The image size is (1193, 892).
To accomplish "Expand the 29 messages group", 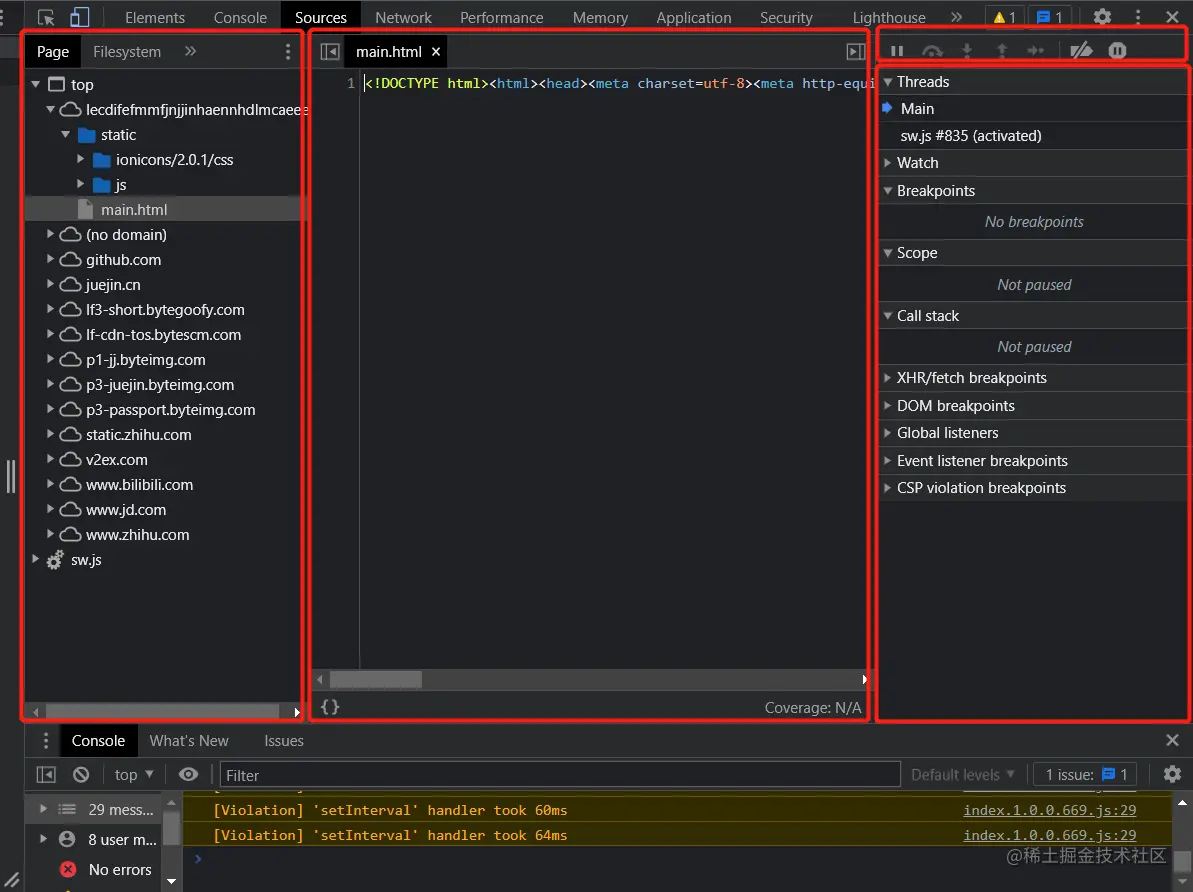I will point(43,809).
